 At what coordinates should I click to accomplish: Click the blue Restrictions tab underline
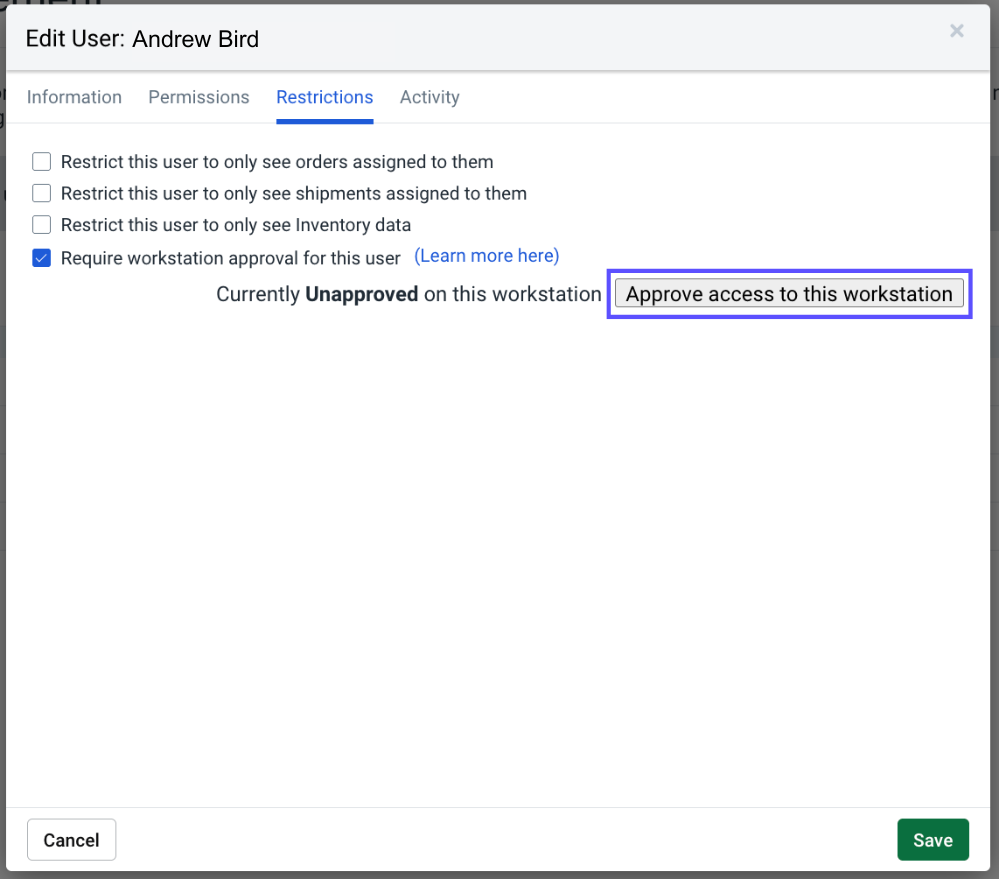324,119
